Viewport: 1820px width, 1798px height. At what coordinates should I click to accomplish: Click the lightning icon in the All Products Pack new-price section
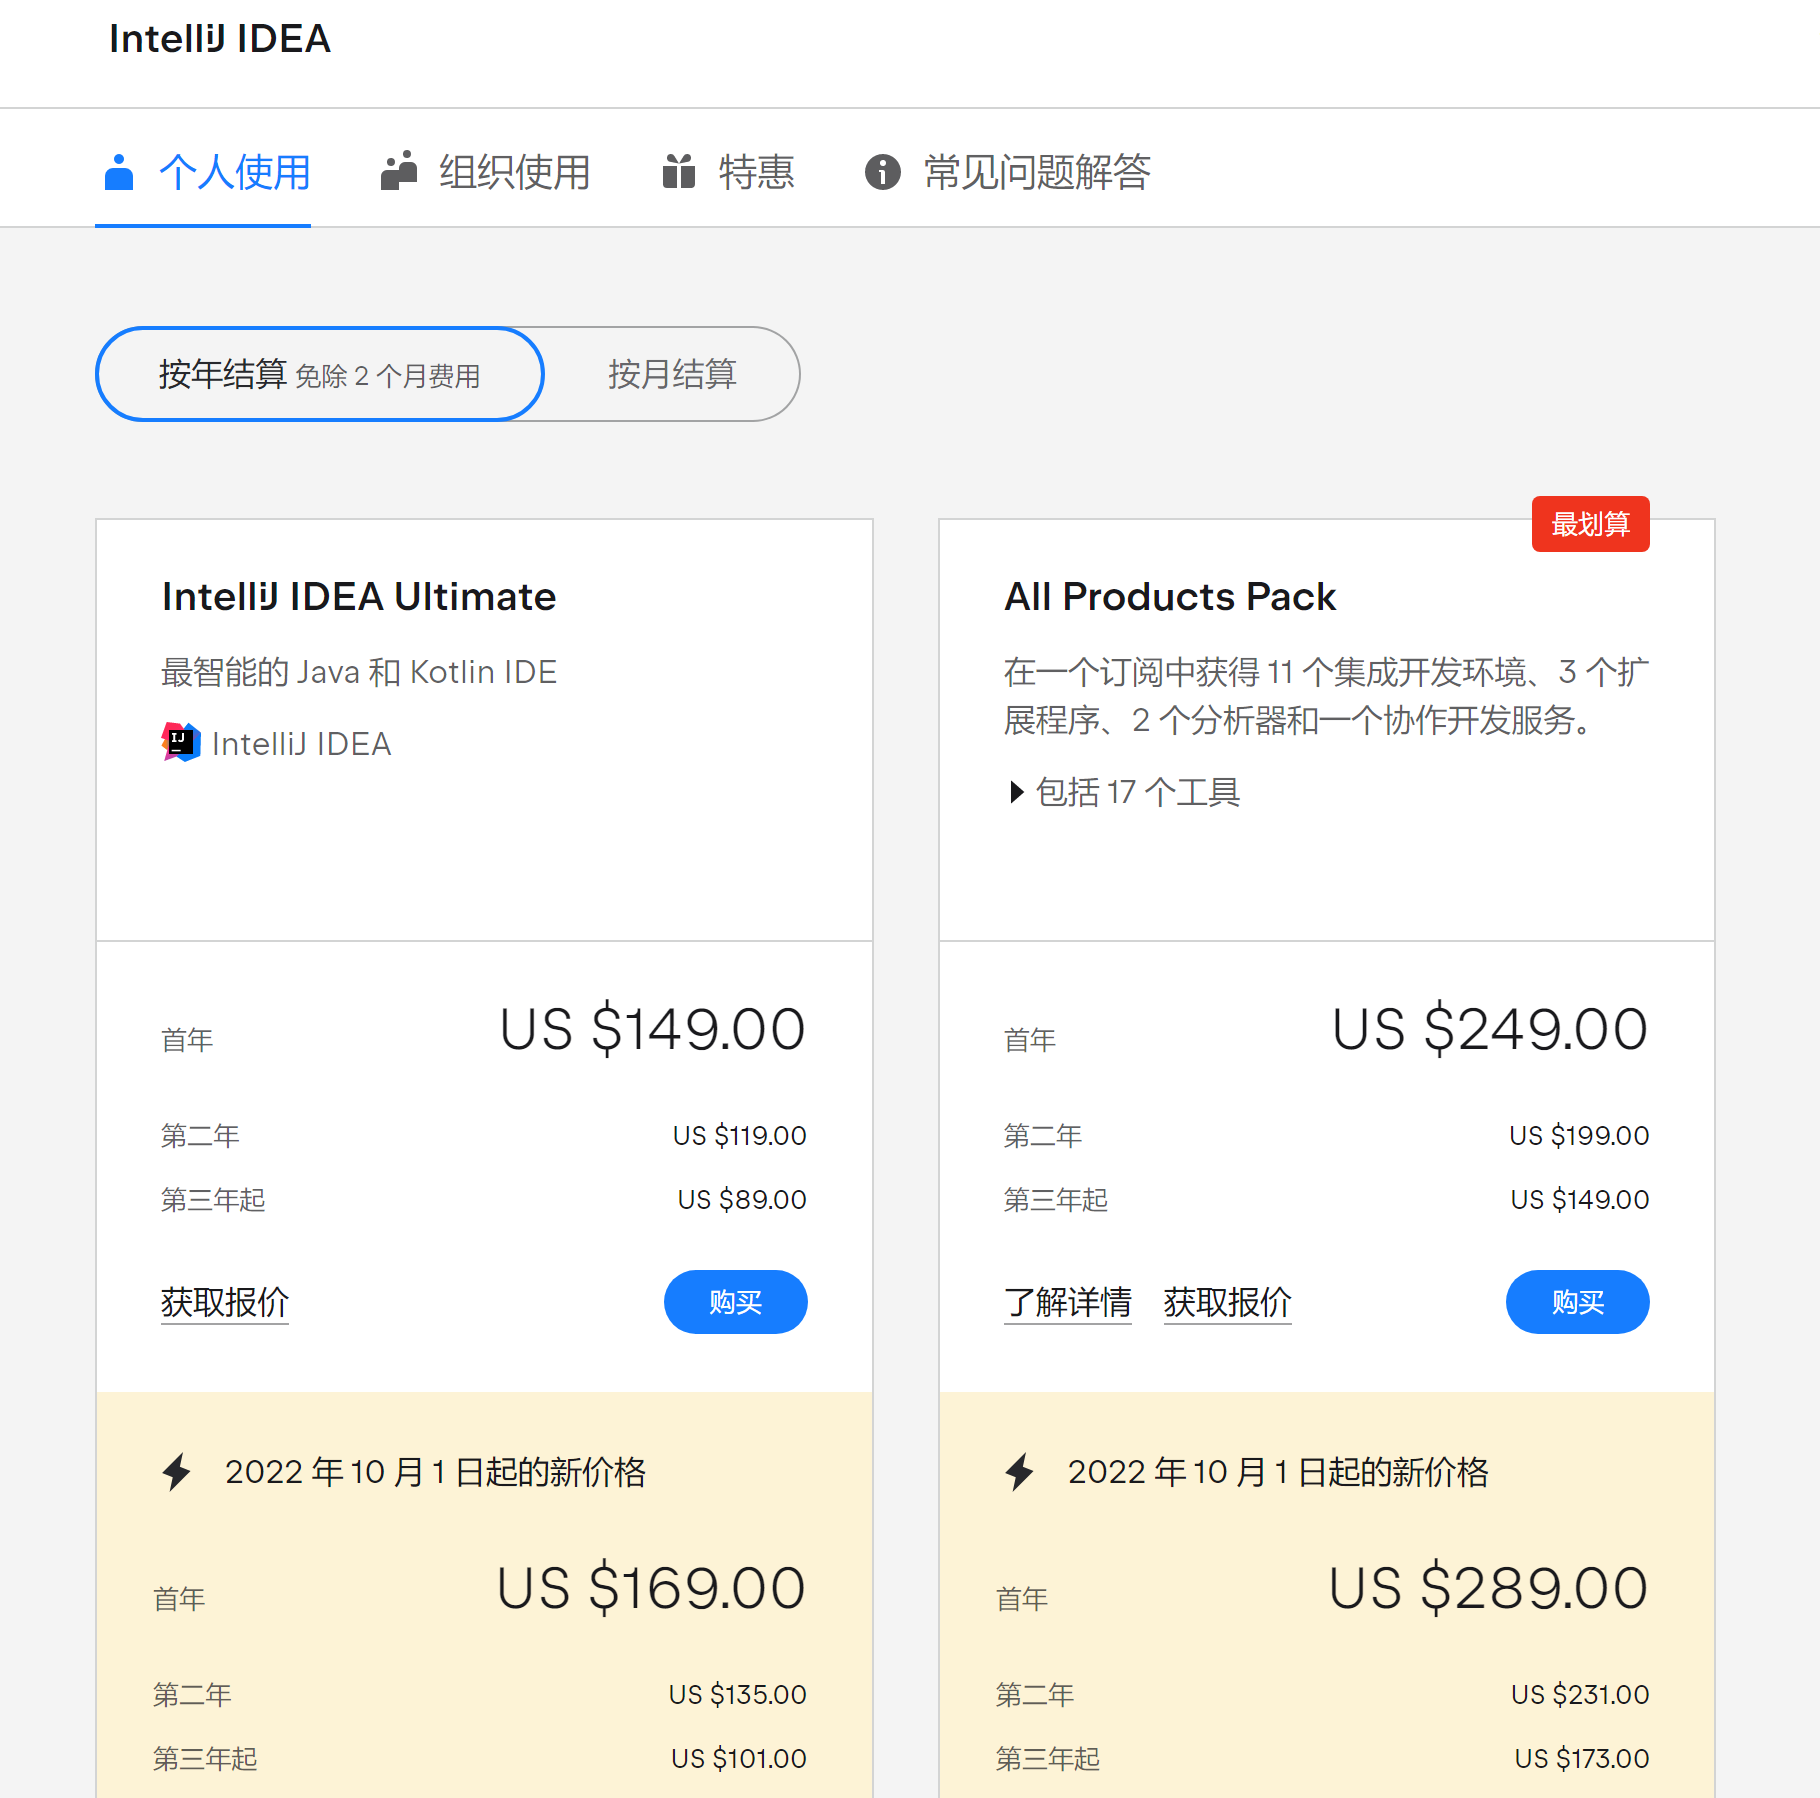click(x=1020, y=1472)
